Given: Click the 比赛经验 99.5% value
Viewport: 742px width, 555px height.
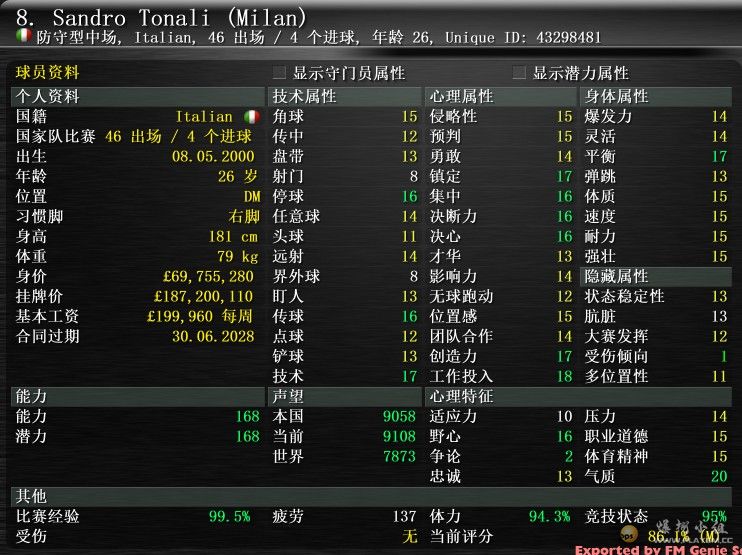Looking at the screenshot, I should pos(229,517).
